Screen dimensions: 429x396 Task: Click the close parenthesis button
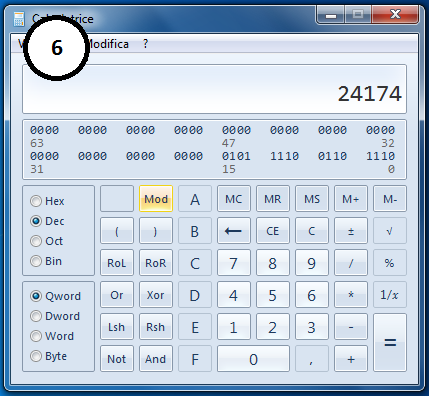point(156,231)
